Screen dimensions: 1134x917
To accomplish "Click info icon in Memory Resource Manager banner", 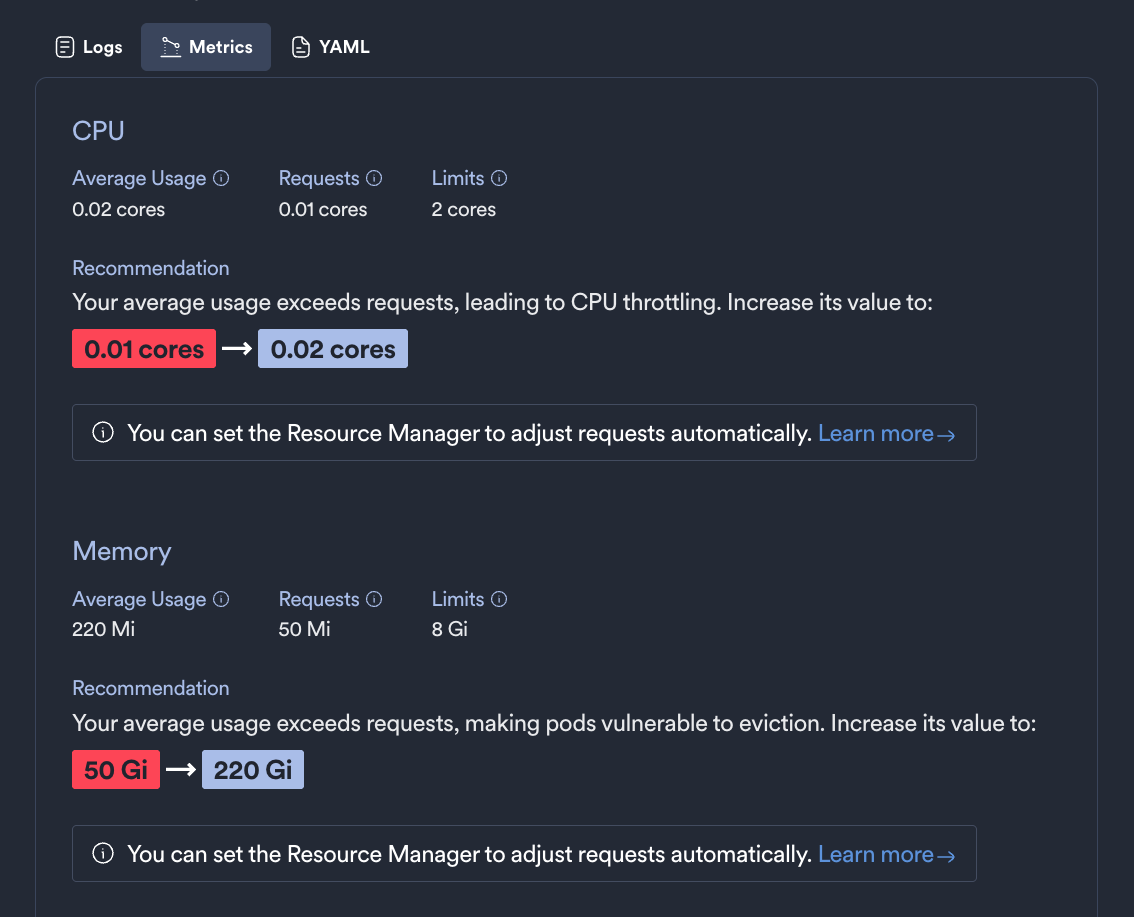I will tap(104, 853).
